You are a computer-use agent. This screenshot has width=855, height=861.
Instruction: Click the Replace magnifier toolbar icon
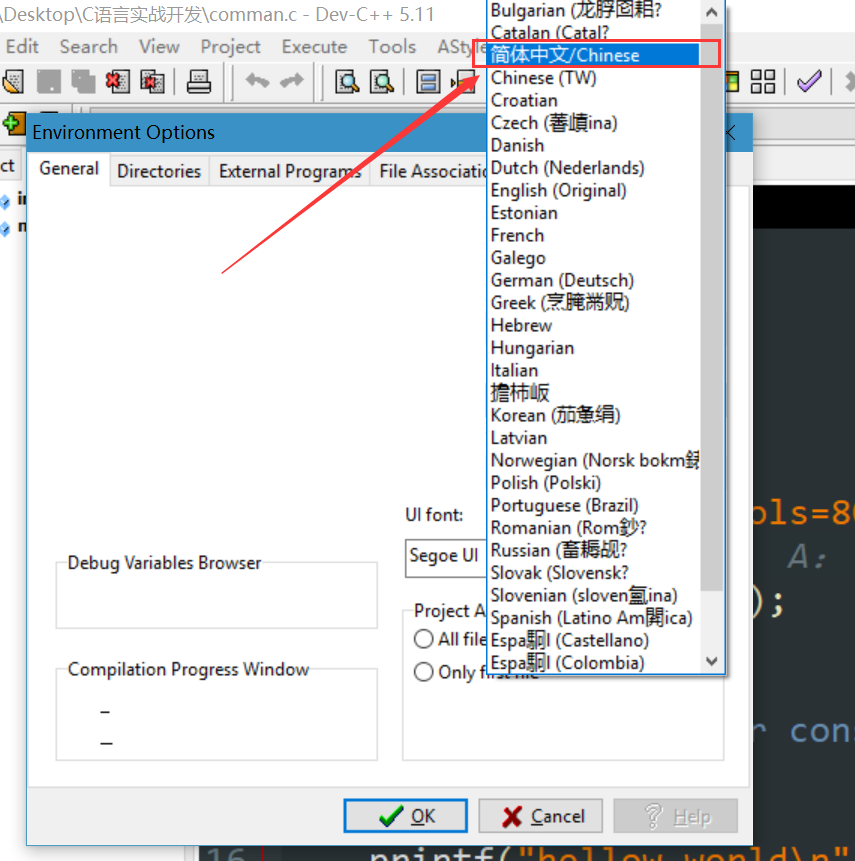[x=382, y=82]
